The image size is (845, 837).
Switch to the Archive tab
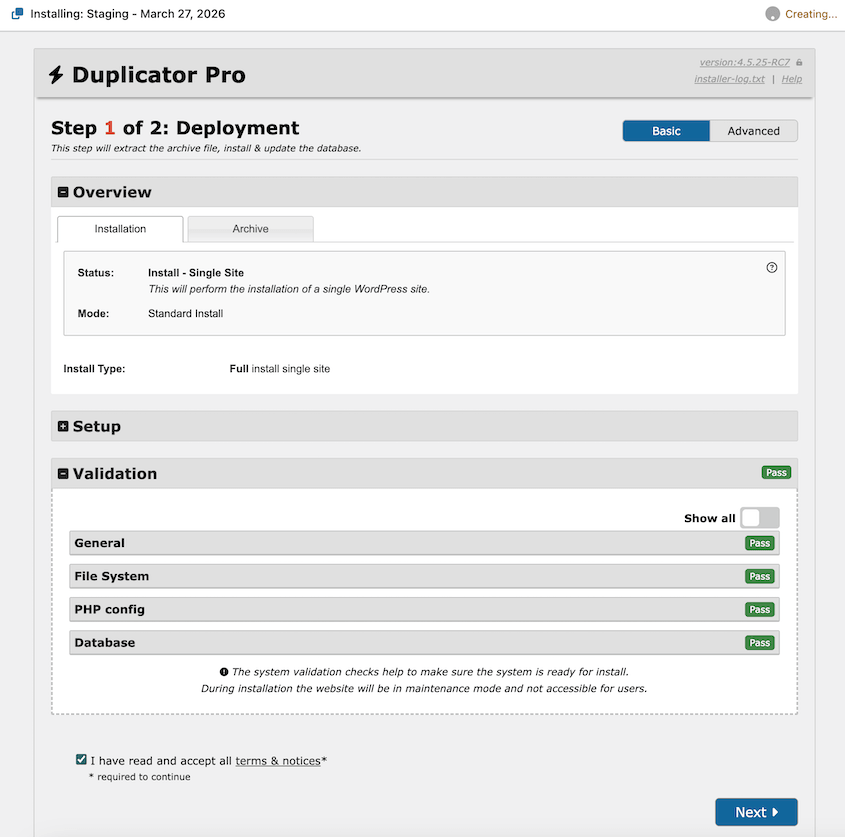[x=250, y=229]
